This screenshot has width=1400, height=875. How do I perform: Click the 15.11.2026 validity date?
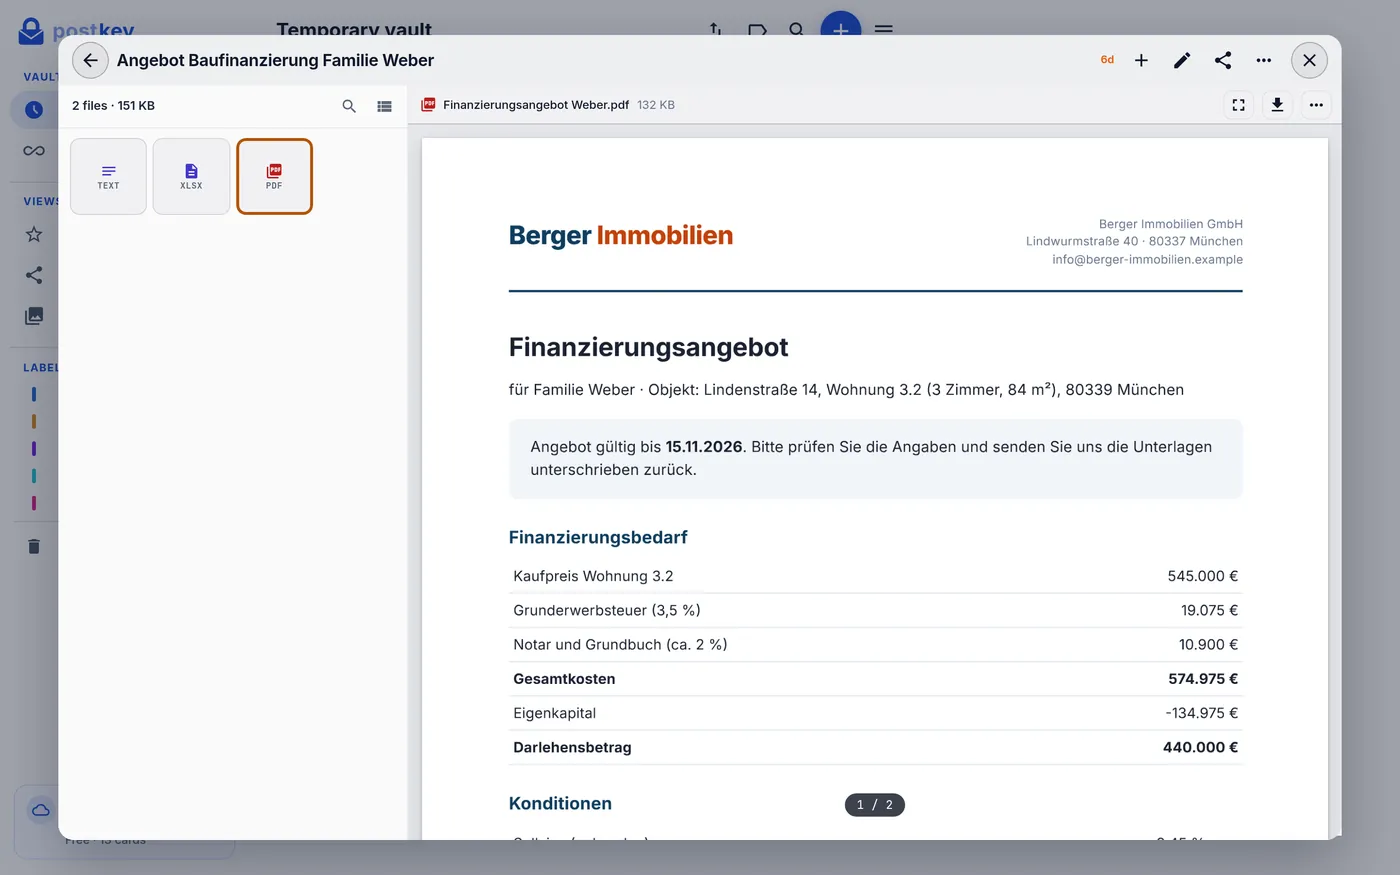click(x=704, y=447)
